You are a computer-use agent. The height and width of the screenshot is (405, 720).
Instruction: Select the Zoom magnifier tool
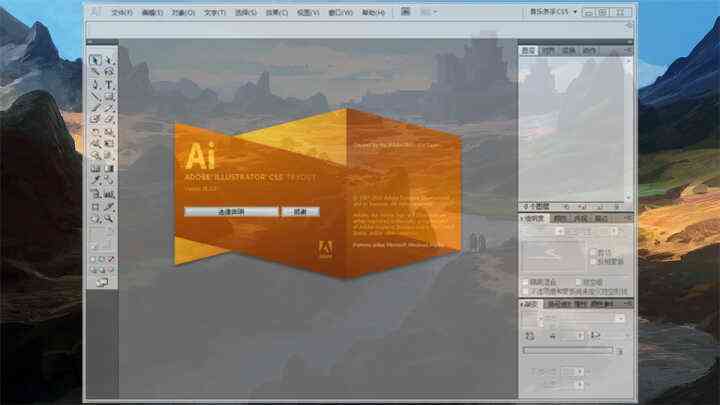(x=109, y=219)
